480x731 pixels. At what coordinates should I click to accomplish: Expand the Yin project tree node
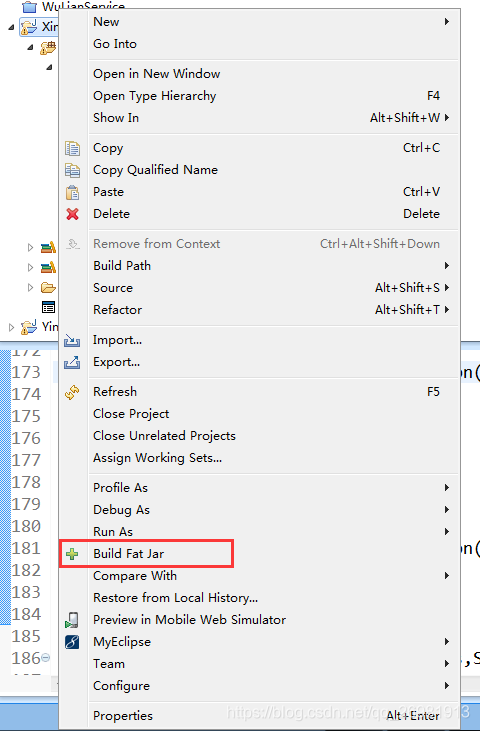(x=11, y=327)
